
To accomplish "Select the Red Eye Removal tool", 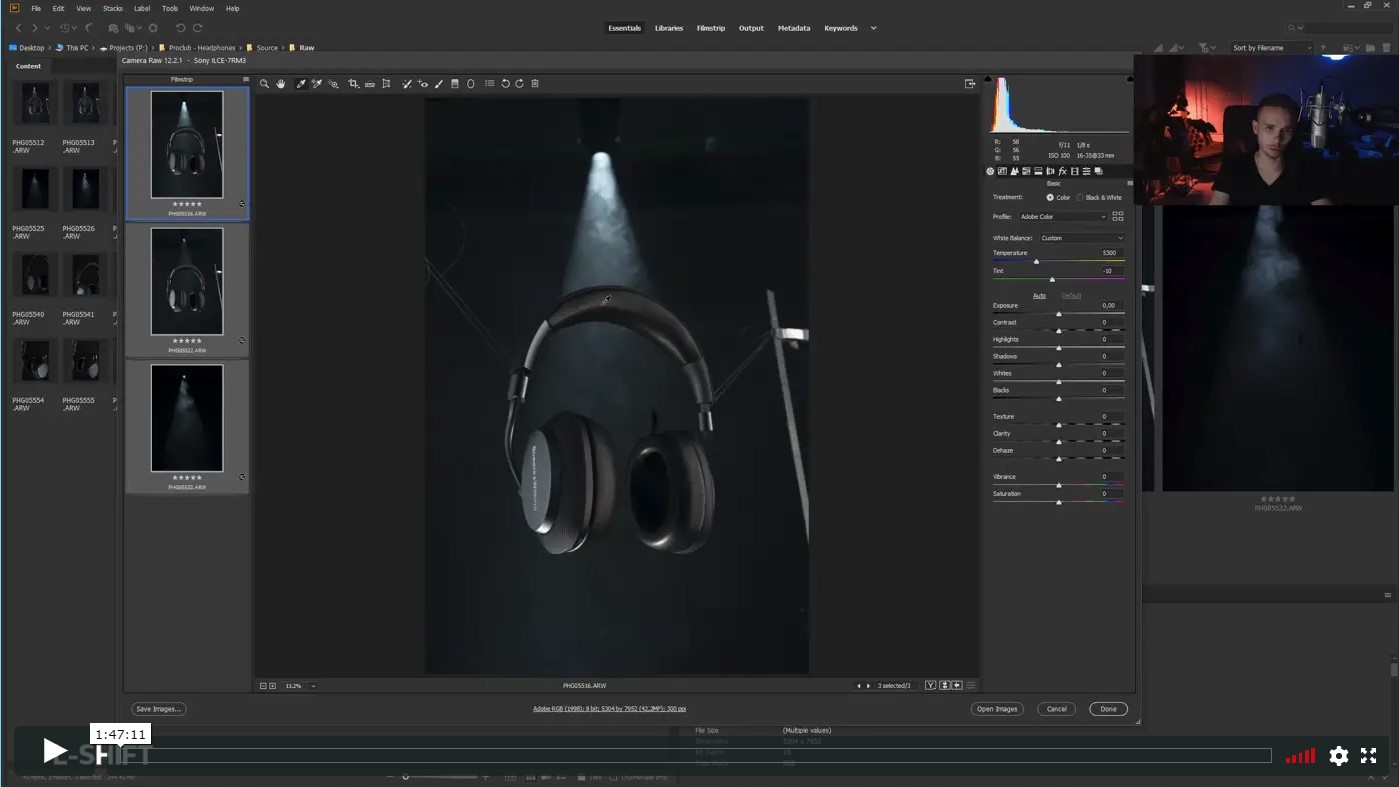I will point(423,84).
